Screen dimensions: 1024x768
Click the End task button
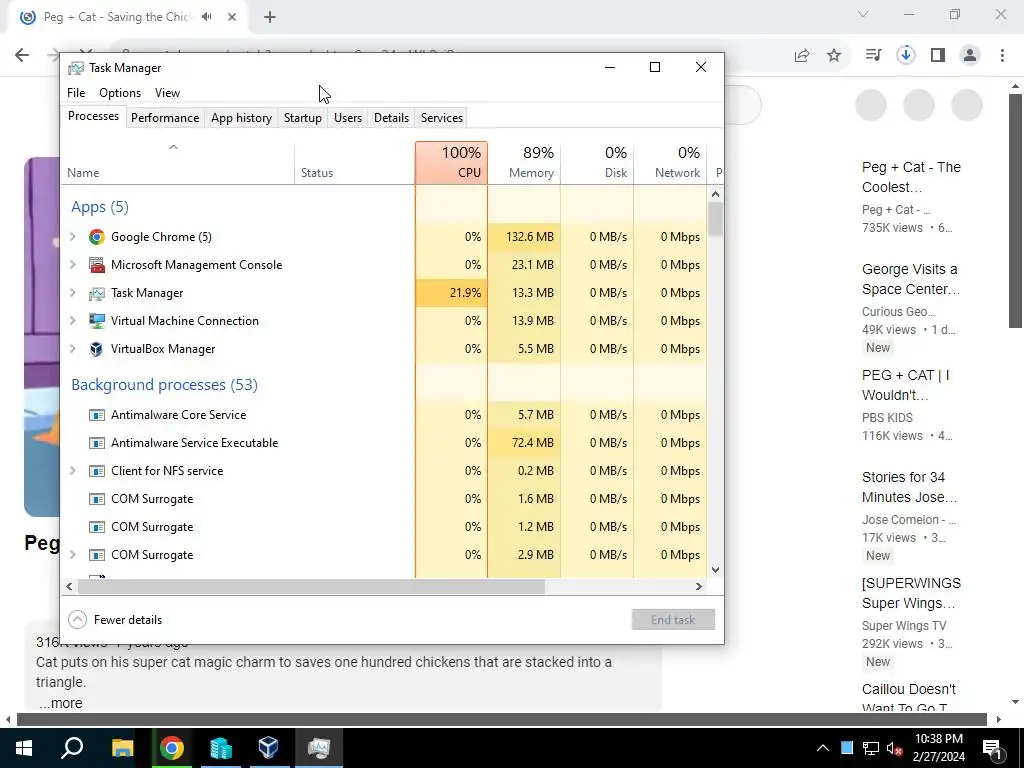point(673,620)
